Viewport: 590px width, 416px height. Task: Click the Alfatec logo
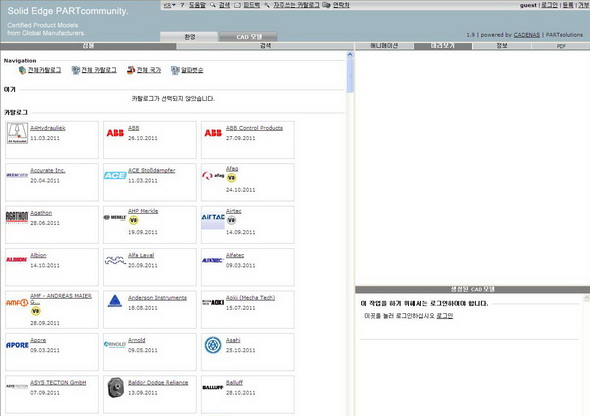coord(213,260)
